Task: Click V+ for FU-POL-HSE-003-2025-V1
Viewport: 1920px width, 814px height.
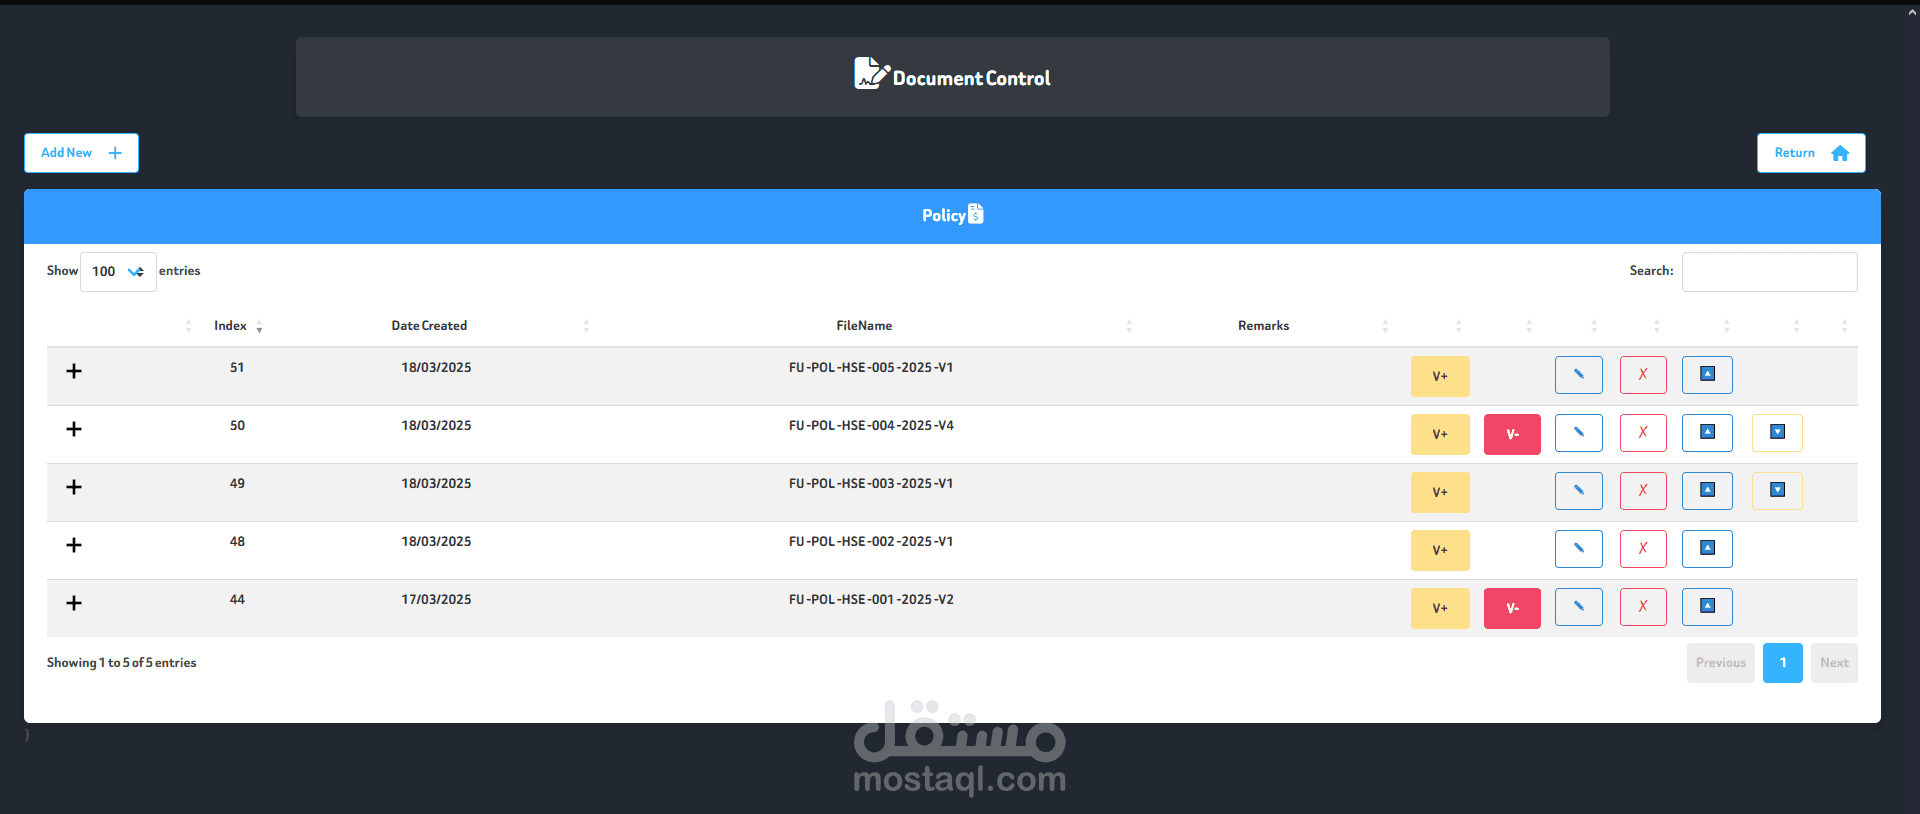Action: (1440, 493)
